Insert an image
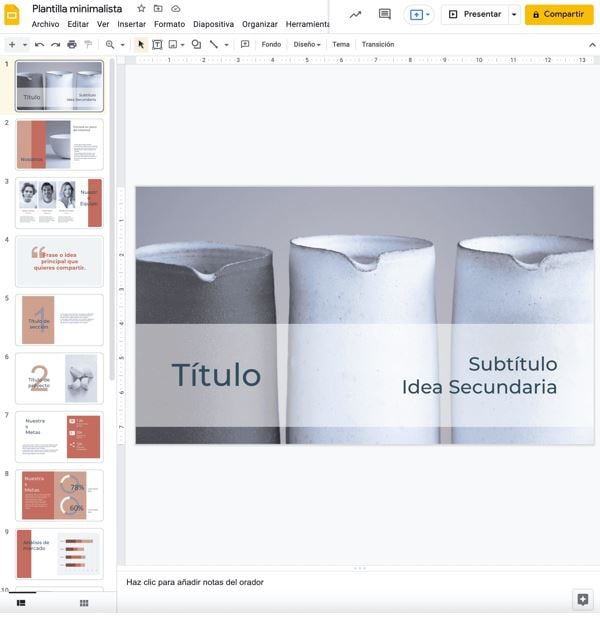The image size is (600, 625). pyautogui.click(x=173, y=44)
